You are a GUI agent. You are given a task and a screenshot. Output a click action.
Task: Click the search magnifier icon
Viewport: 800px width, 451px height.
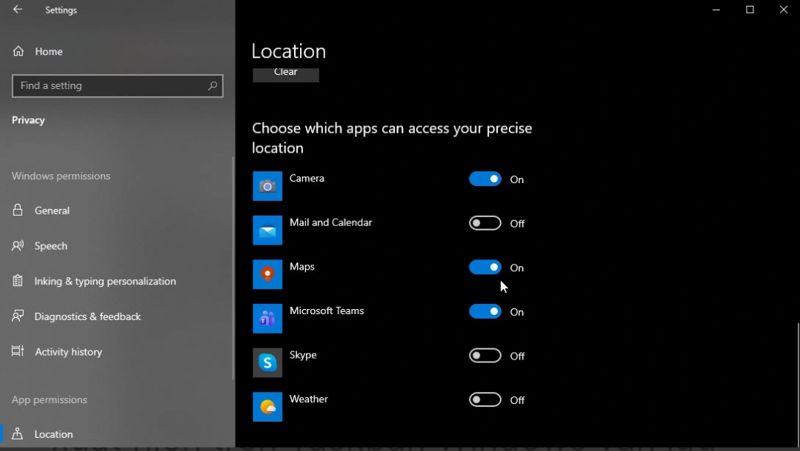click(x=212, y=86)
